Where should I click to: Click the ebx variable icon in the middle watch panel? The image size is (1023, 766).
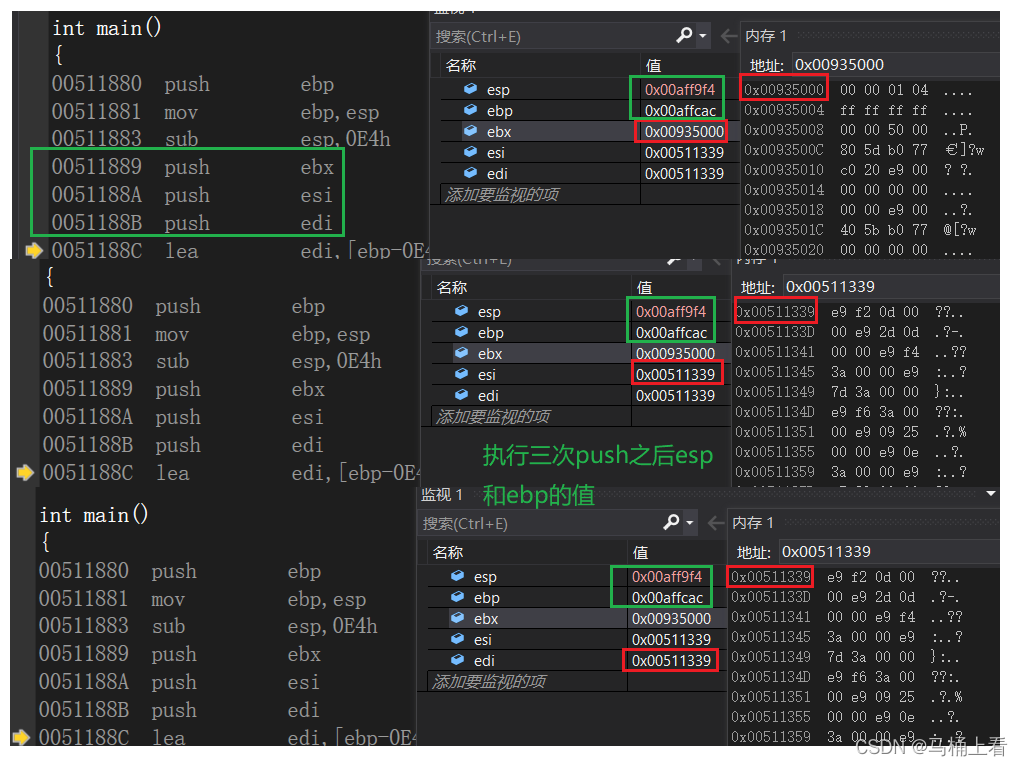point(461,352)
